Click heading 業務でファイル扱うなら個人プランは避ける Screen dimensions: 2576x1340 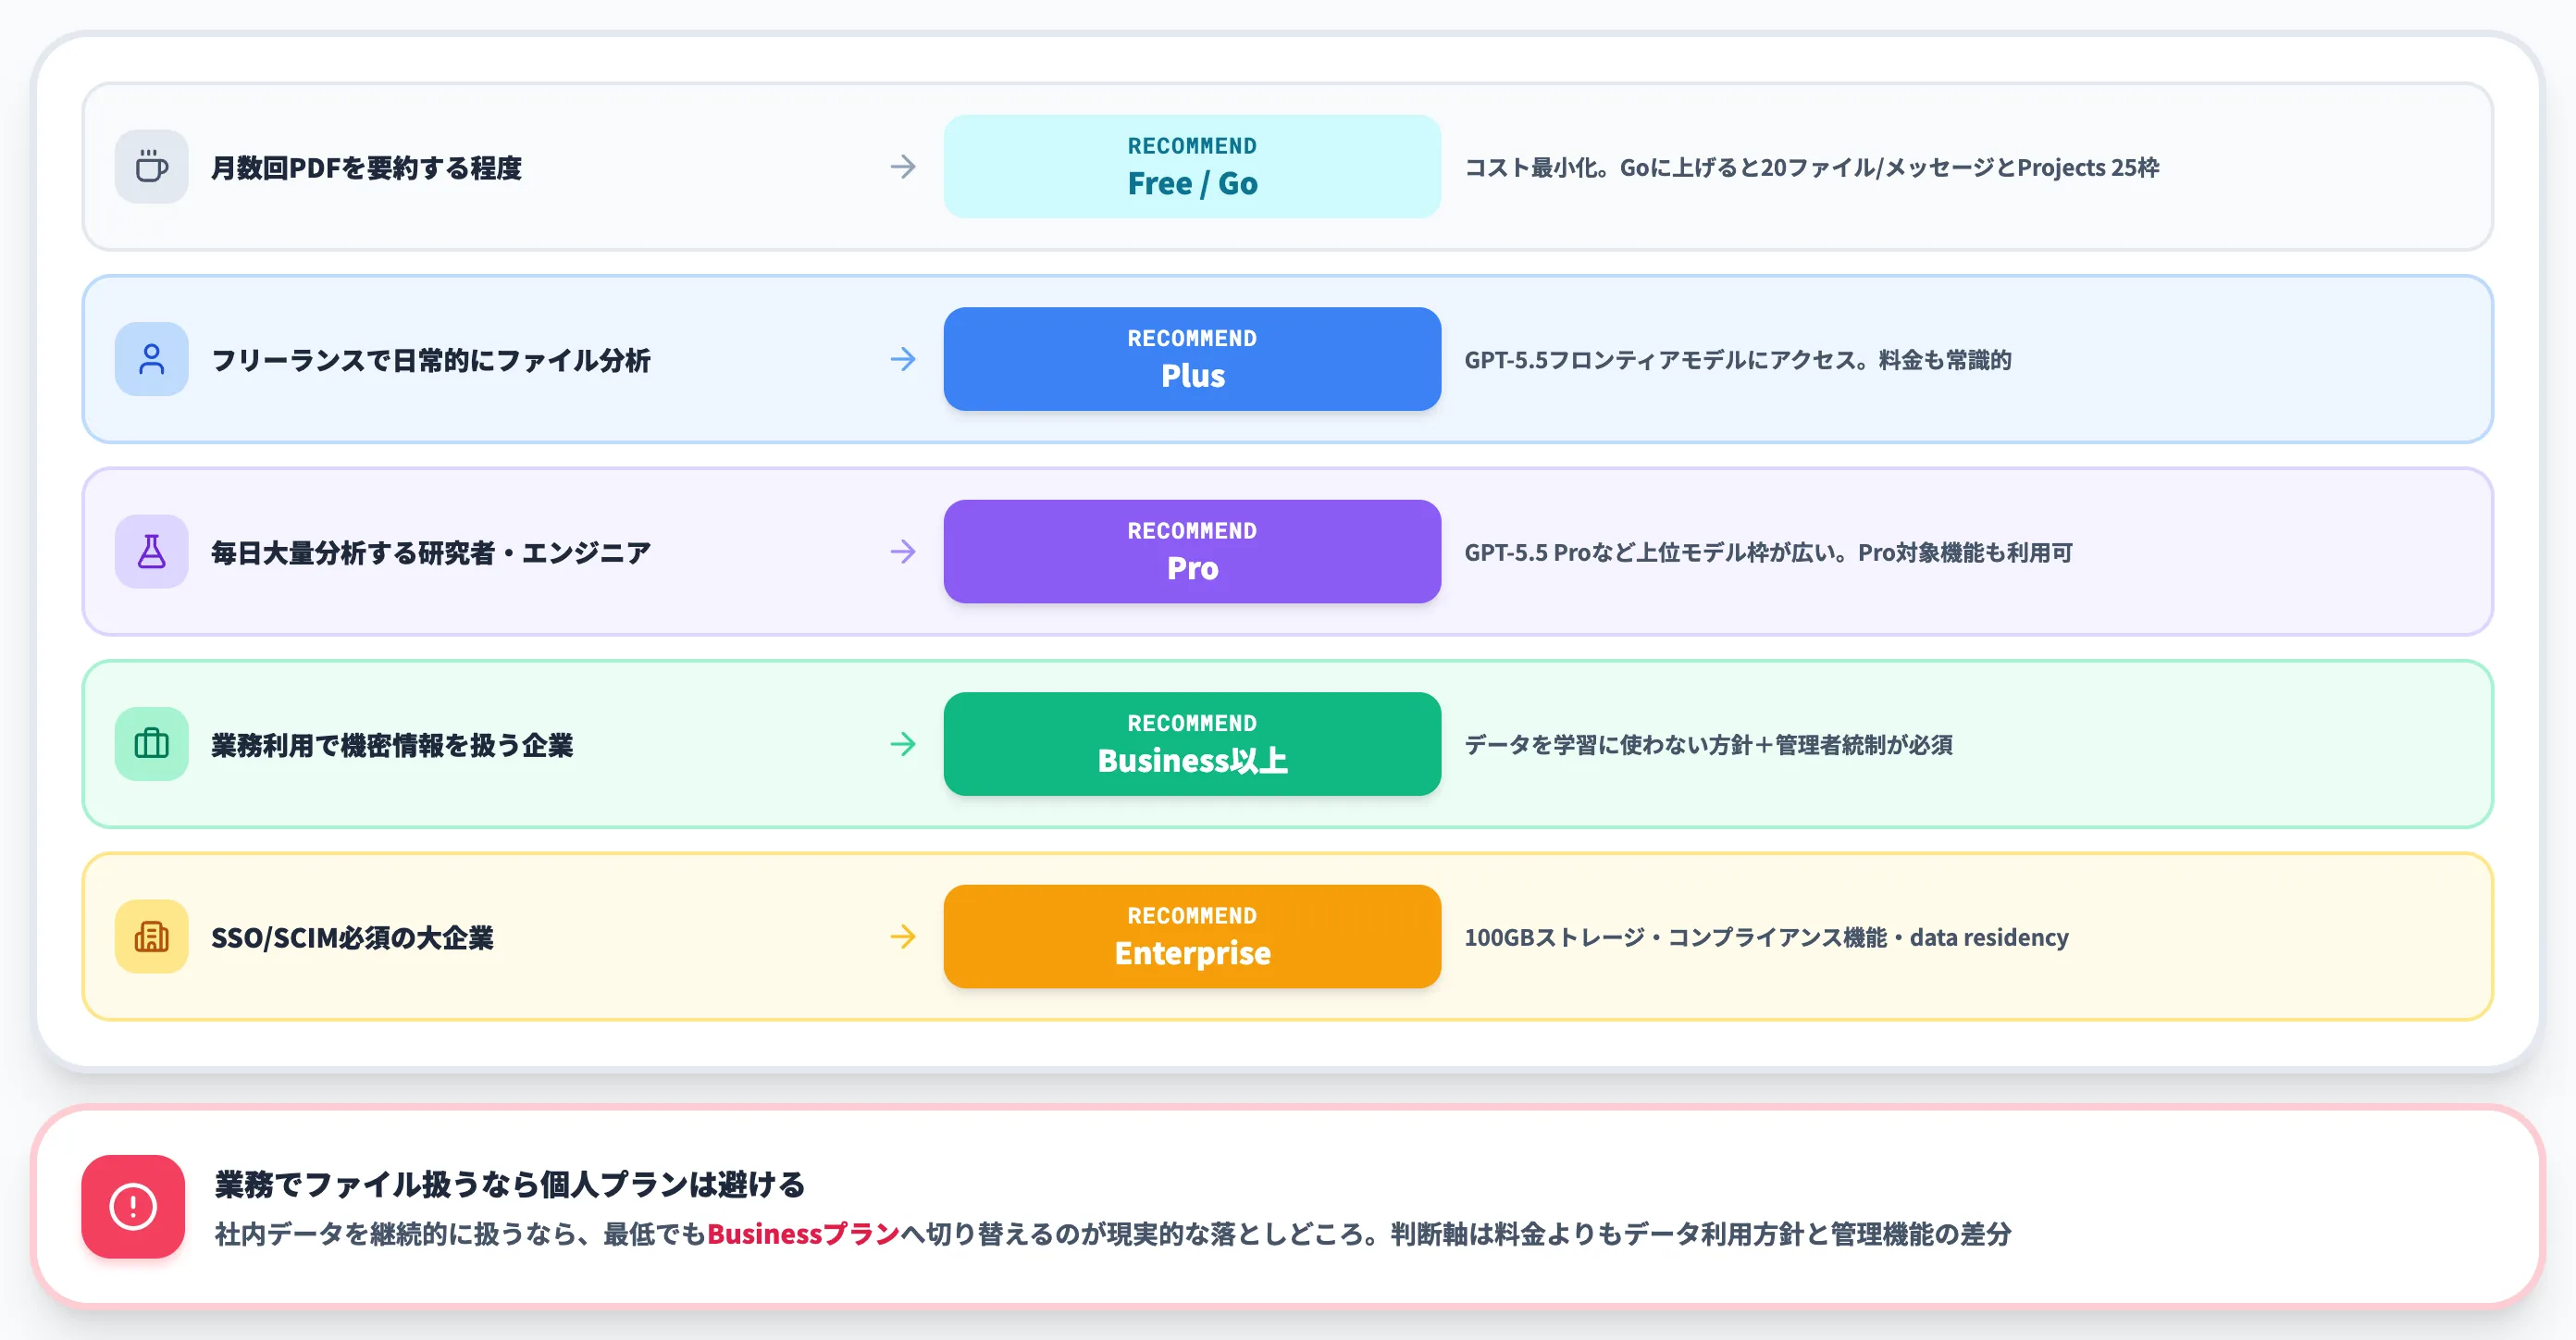point(510,1184)
